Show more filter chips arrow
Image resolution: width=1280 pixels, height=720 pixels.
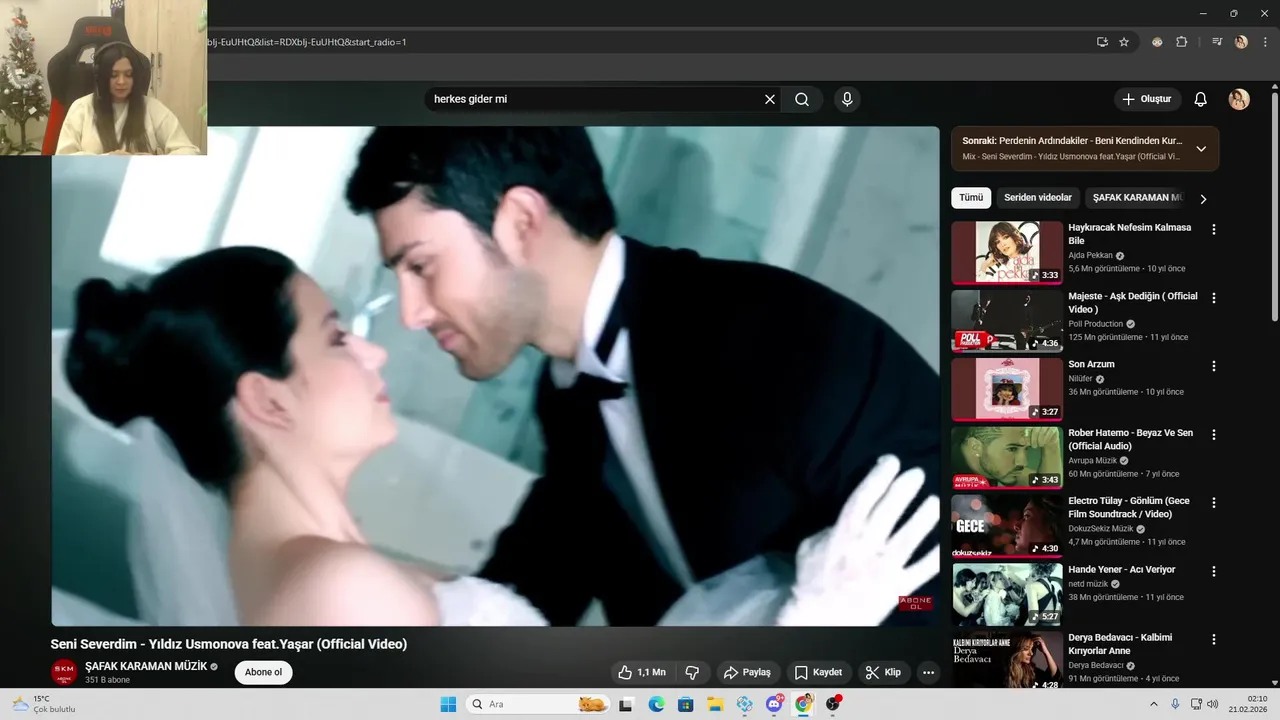click(1203, 199)
